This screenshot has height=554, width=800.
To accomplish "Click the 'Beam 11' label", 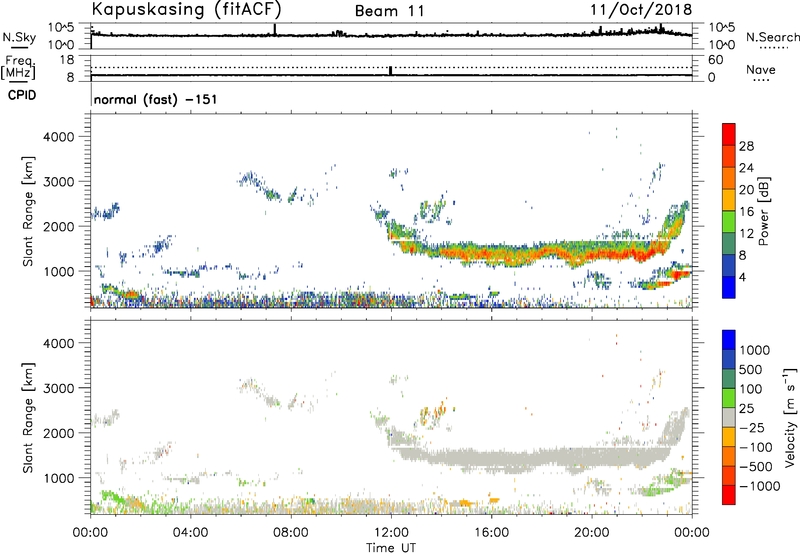I will (x=390, y=11).
